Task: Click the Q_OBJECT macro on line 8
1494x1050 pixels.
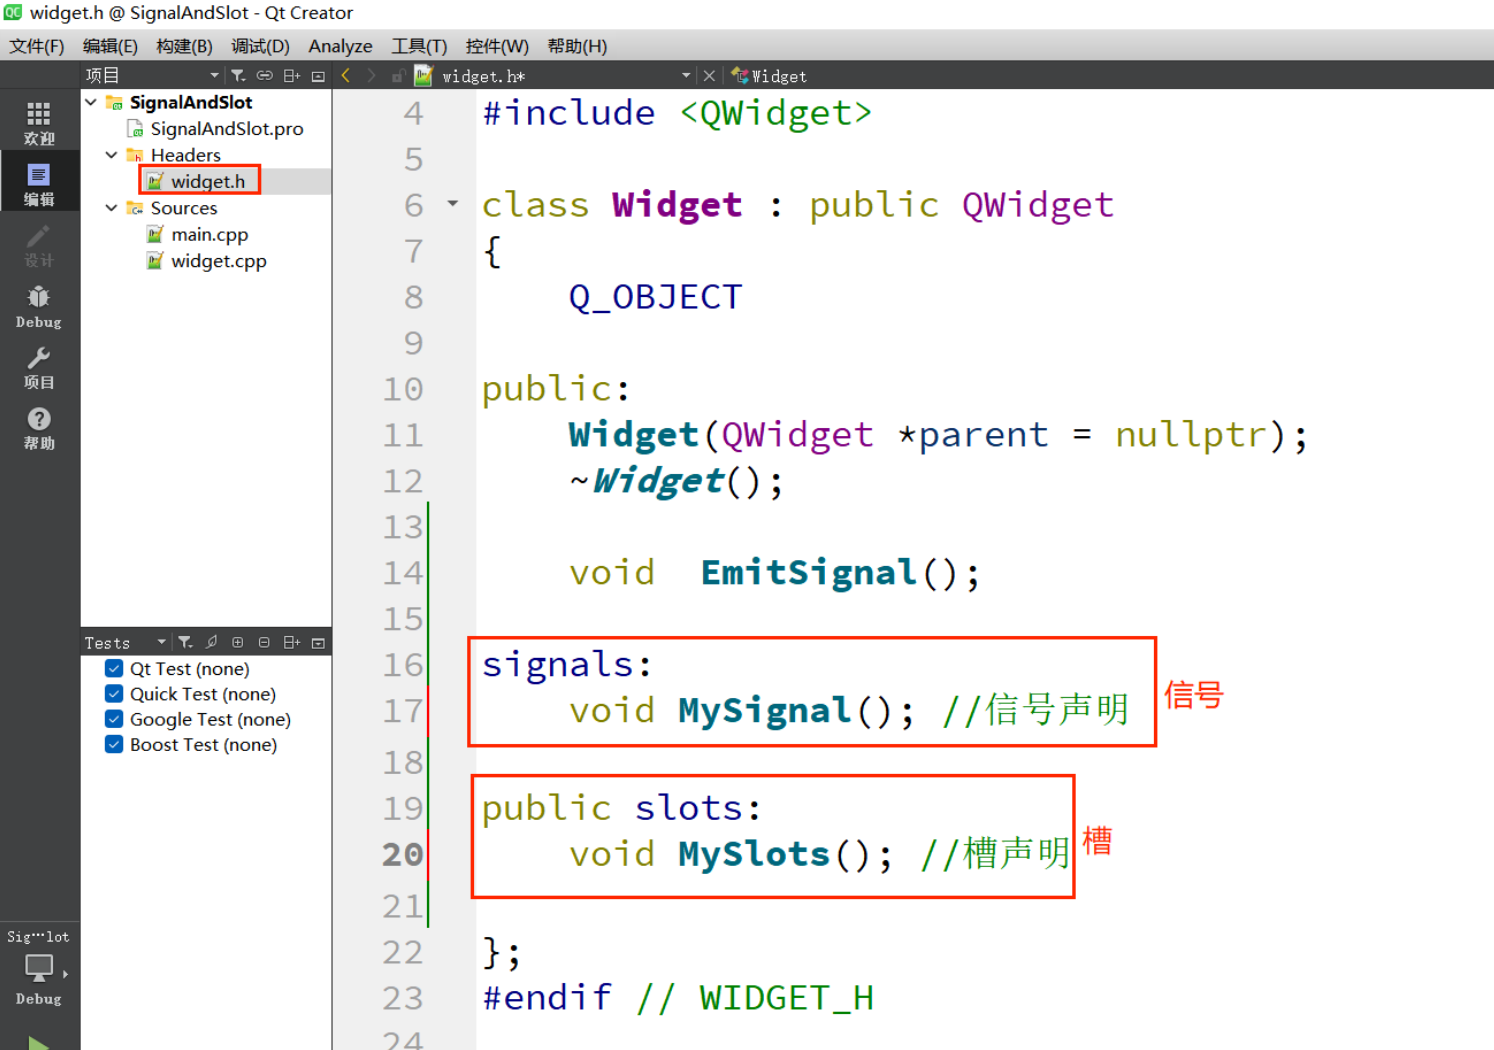Action: click(x=655, y=297)
